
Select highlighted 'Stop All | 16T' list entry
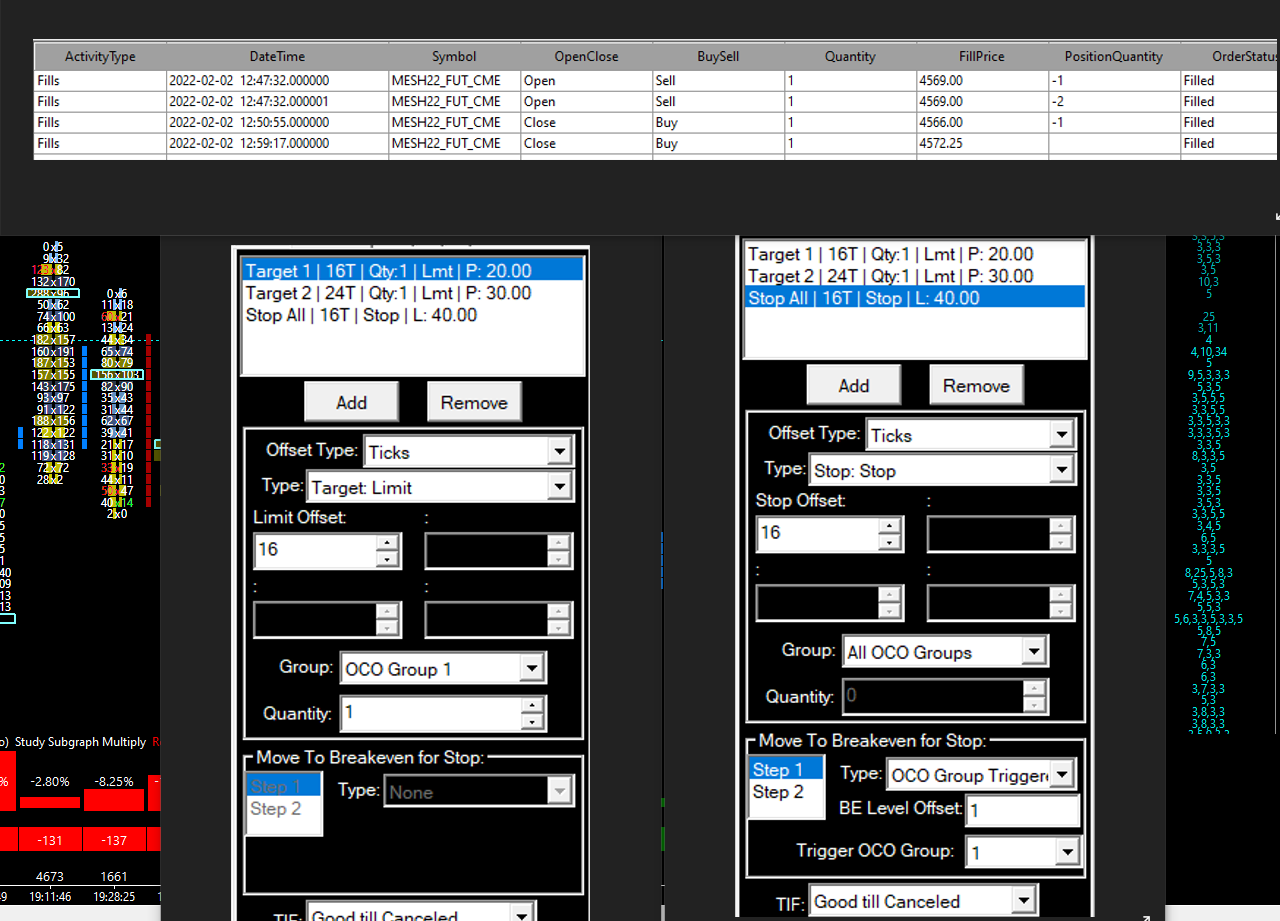point(915,298)
